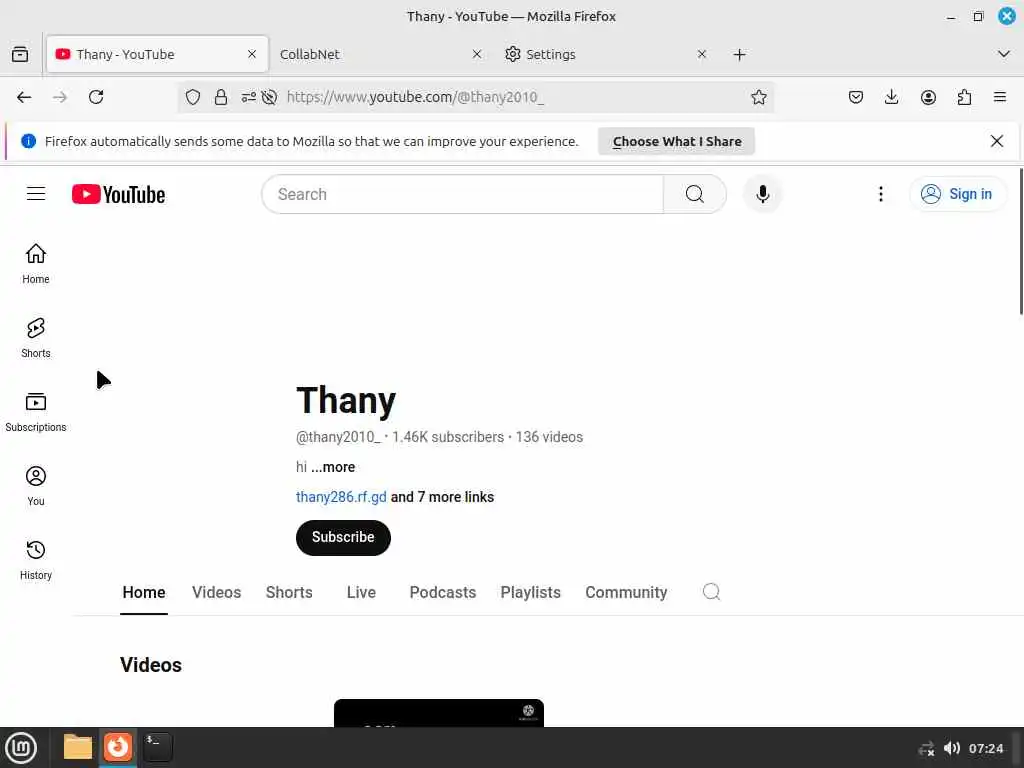Open Firefox account icon
The width and height of the screenshot is (1024, 768).
point(928,97)
